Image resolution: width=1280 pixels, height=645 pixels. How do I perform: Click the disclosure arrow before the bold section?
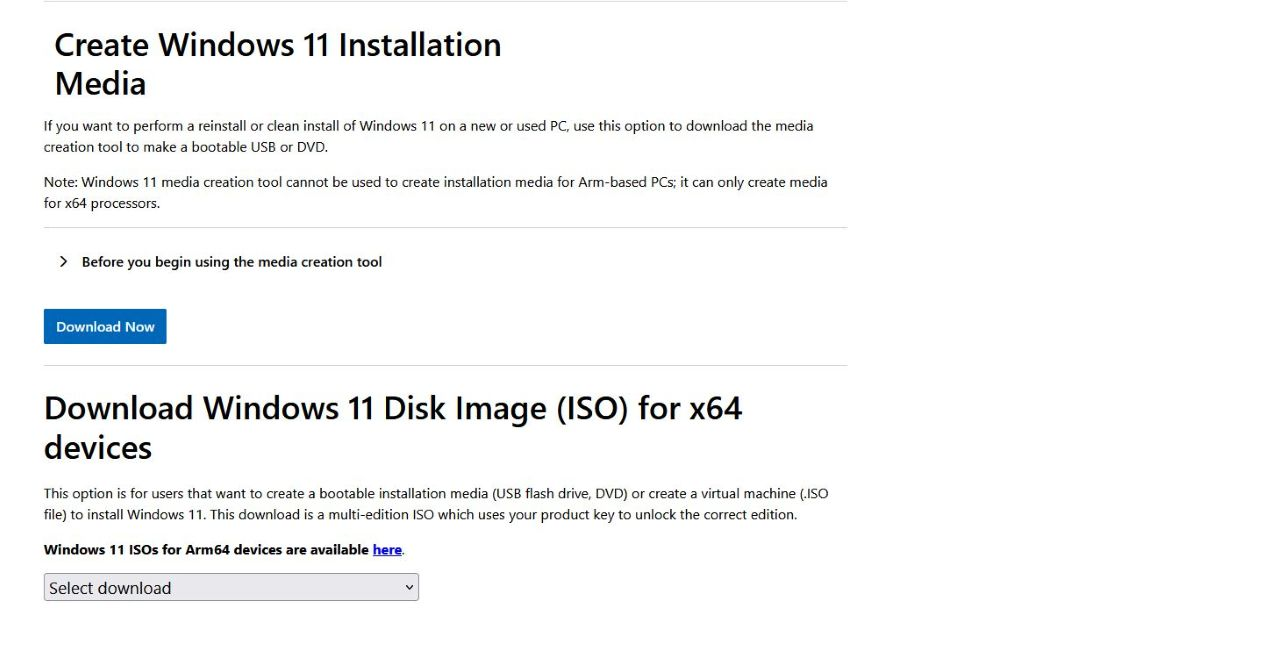point(63,261)
